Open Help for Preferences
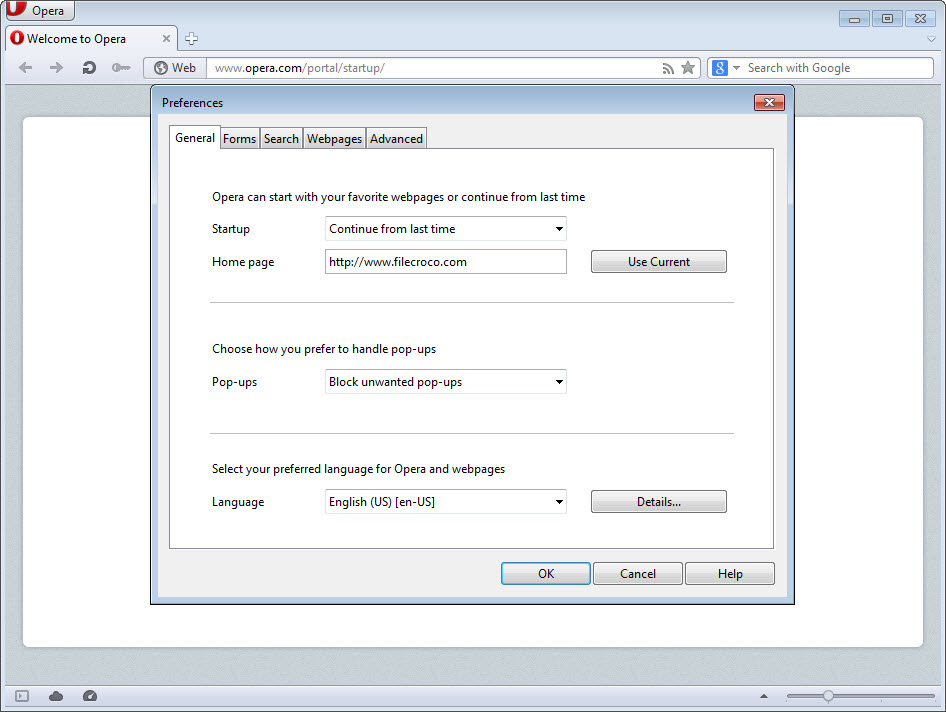Viewport: 946px width, 712px height. click(730, 574)
